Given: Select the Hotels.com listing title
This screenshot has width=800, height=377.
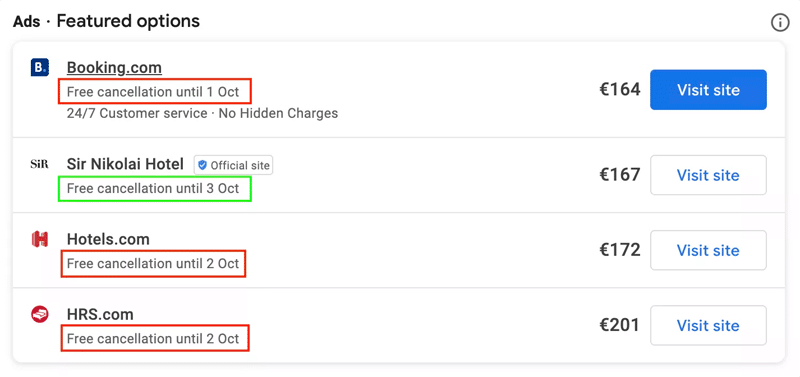Looking at the screenshot, I should (108, 239).
